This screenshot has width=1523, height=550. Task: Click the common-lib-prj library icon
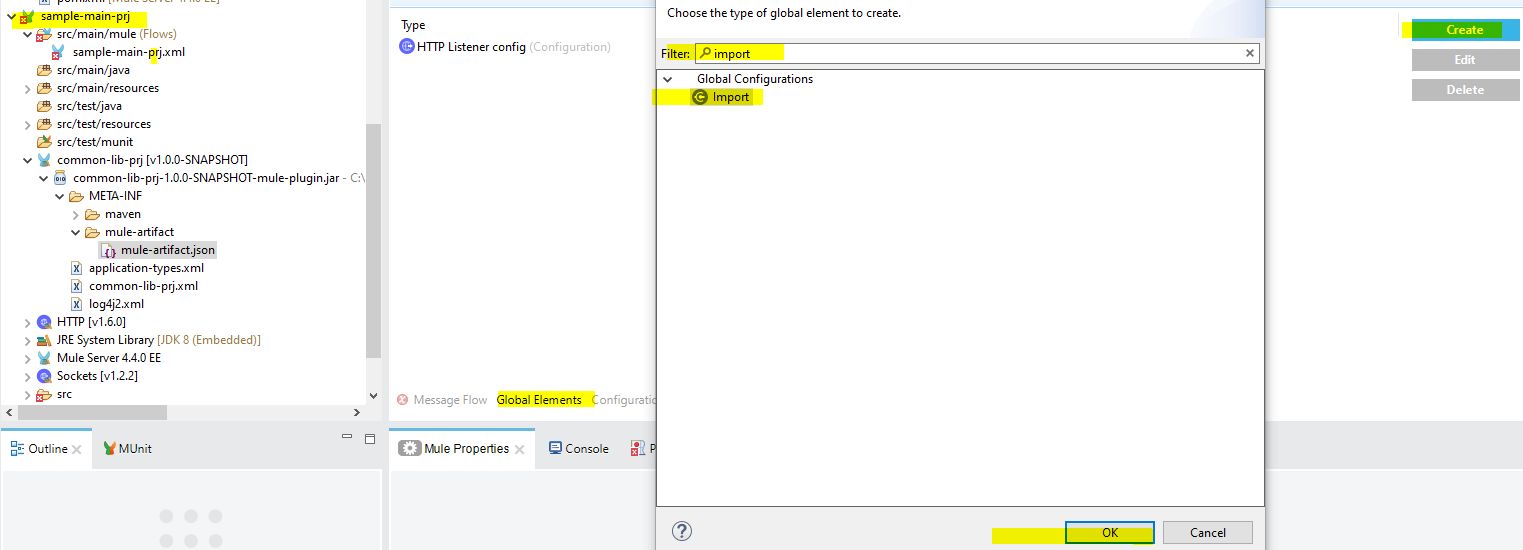44,160
